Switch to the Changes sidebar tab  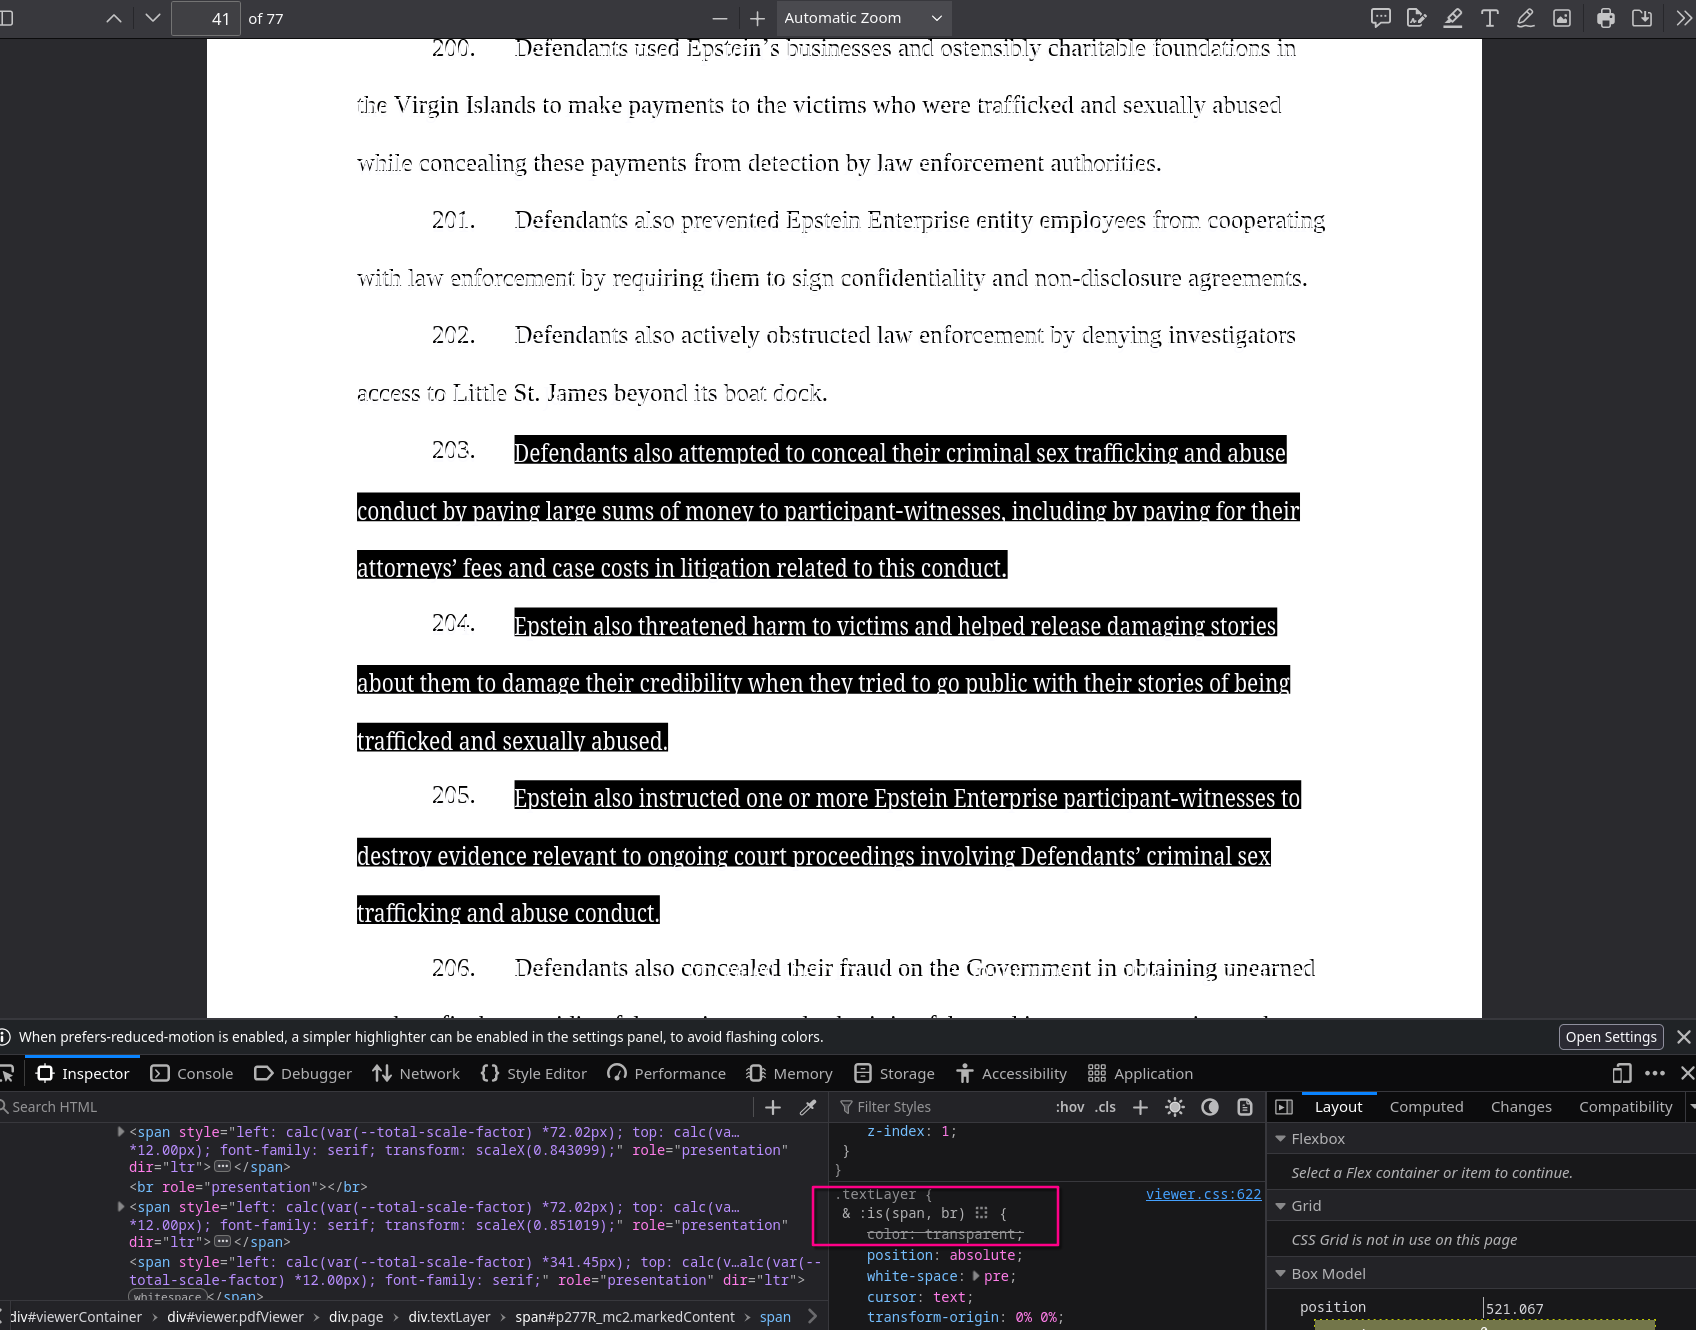tap(1521, 1106)
